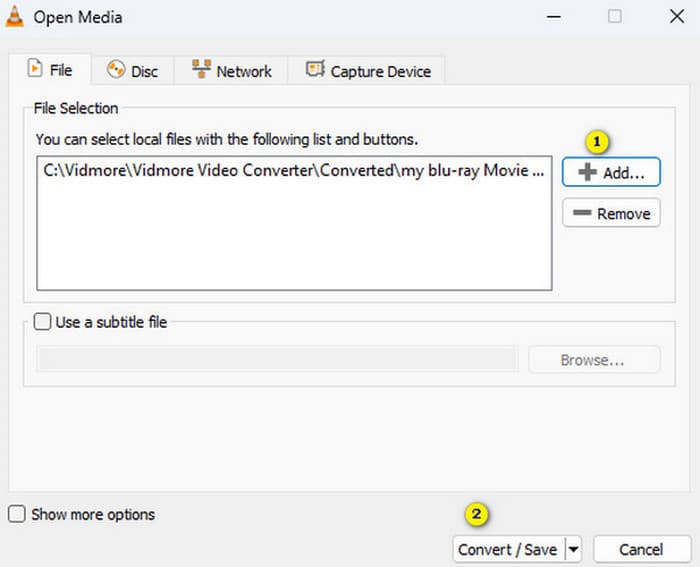Select the Capture Device tab
The image size is (700, 567).
pos(368,71)
